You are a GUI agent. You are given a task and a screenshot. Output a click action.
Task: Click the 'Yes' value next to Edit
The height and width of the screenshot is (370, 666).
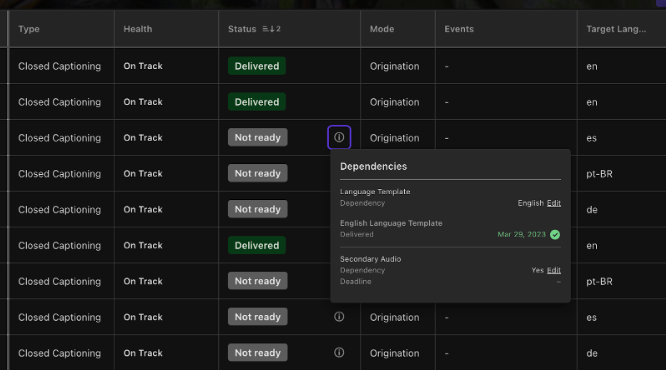coord(537,270)
